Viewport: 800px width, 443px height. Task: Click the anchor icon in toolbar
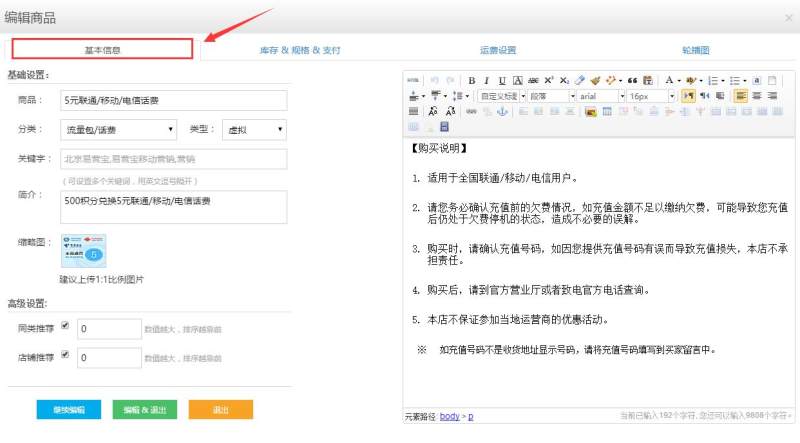(503, 112)
